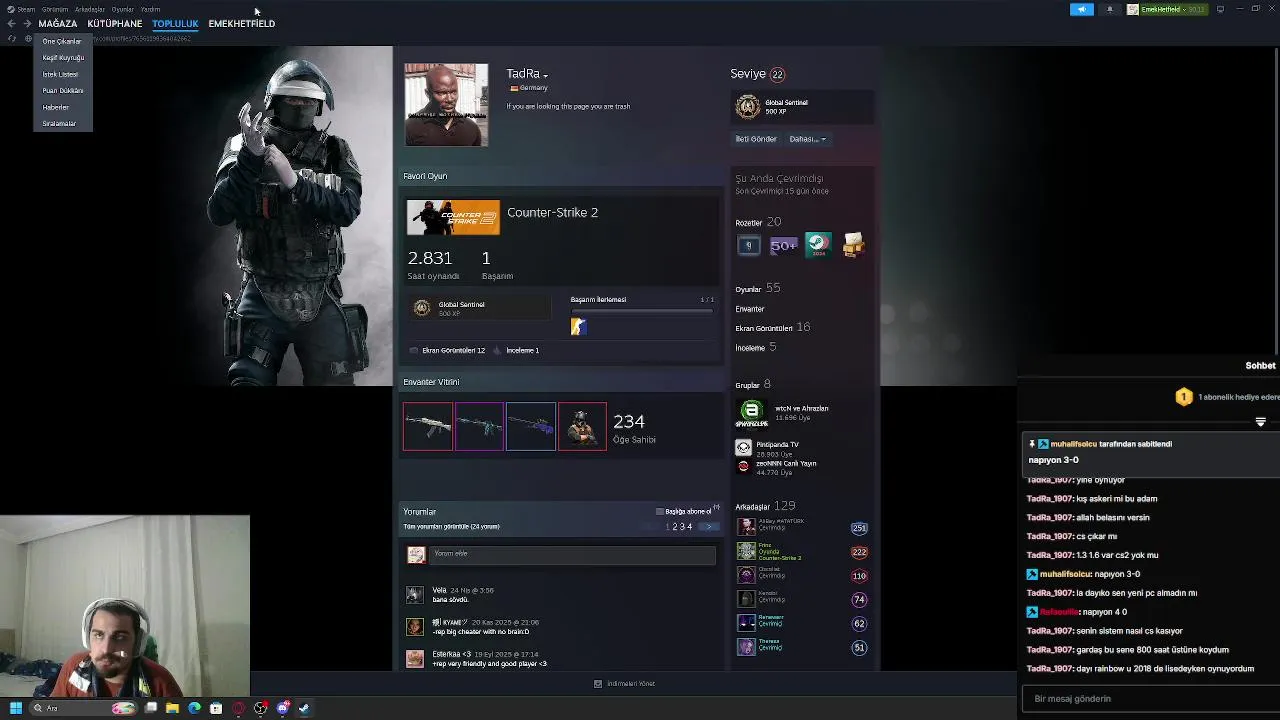This screenshot has width=1280, height=720.
Task: Select Puan Dükkânı from the dropdown
Action: pos(63,91)
